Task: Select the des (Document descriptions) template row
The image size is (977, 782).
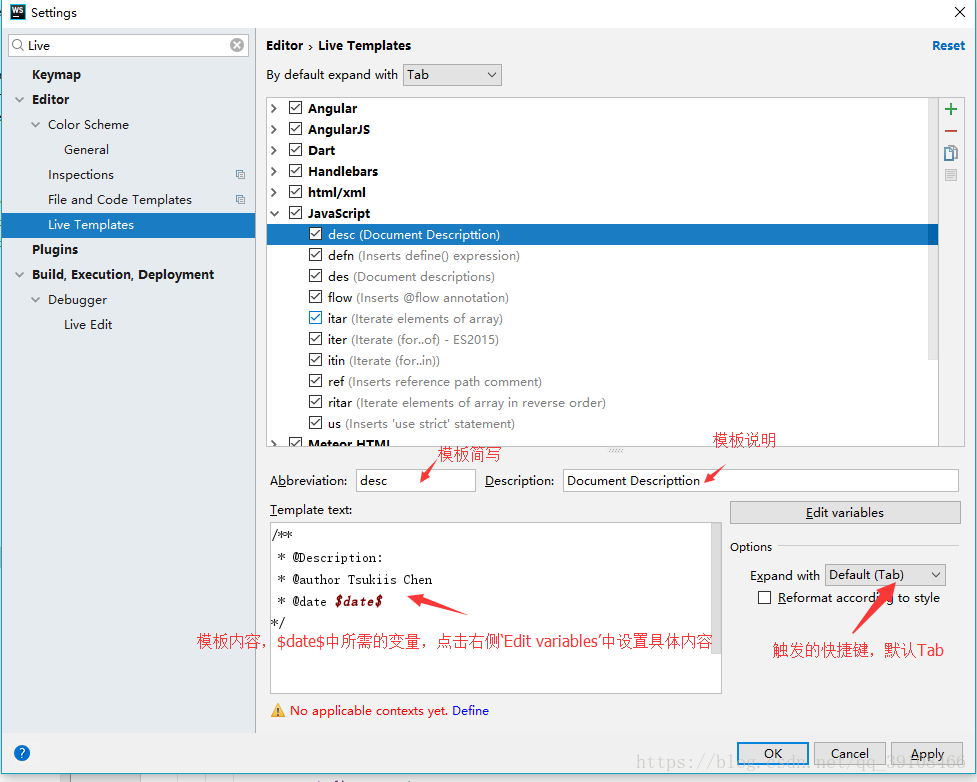Action: pyautogui.click(x=602, y=276)
